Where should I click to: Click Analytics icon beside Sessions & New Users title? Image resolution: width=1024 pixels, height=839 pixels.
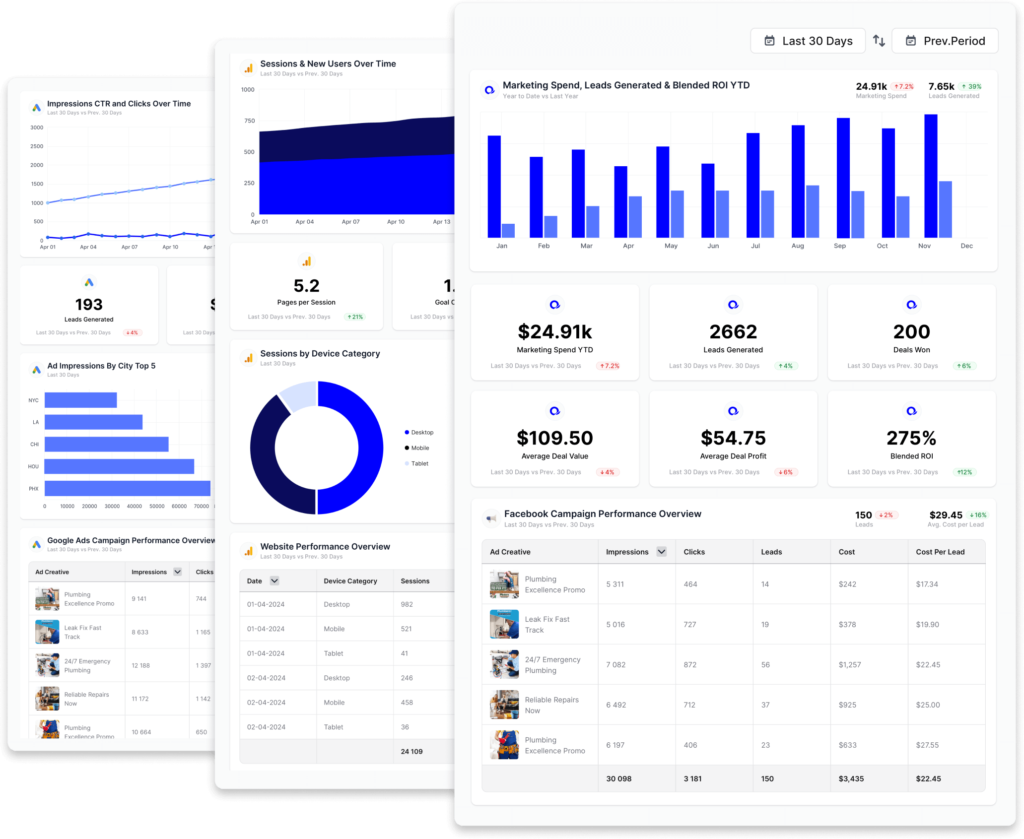(x=248, y=68)
